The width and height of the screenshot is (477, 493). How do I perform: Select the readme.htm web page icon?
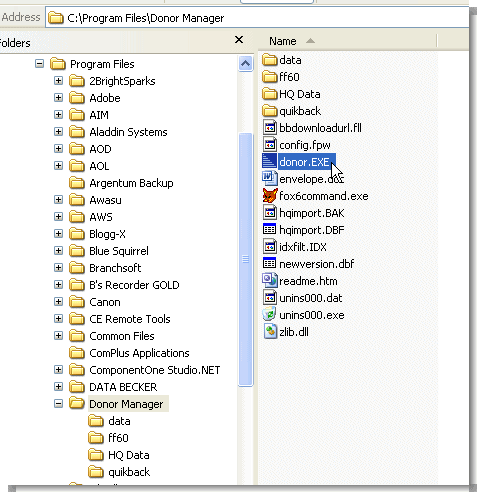click(x=270, y=281)
